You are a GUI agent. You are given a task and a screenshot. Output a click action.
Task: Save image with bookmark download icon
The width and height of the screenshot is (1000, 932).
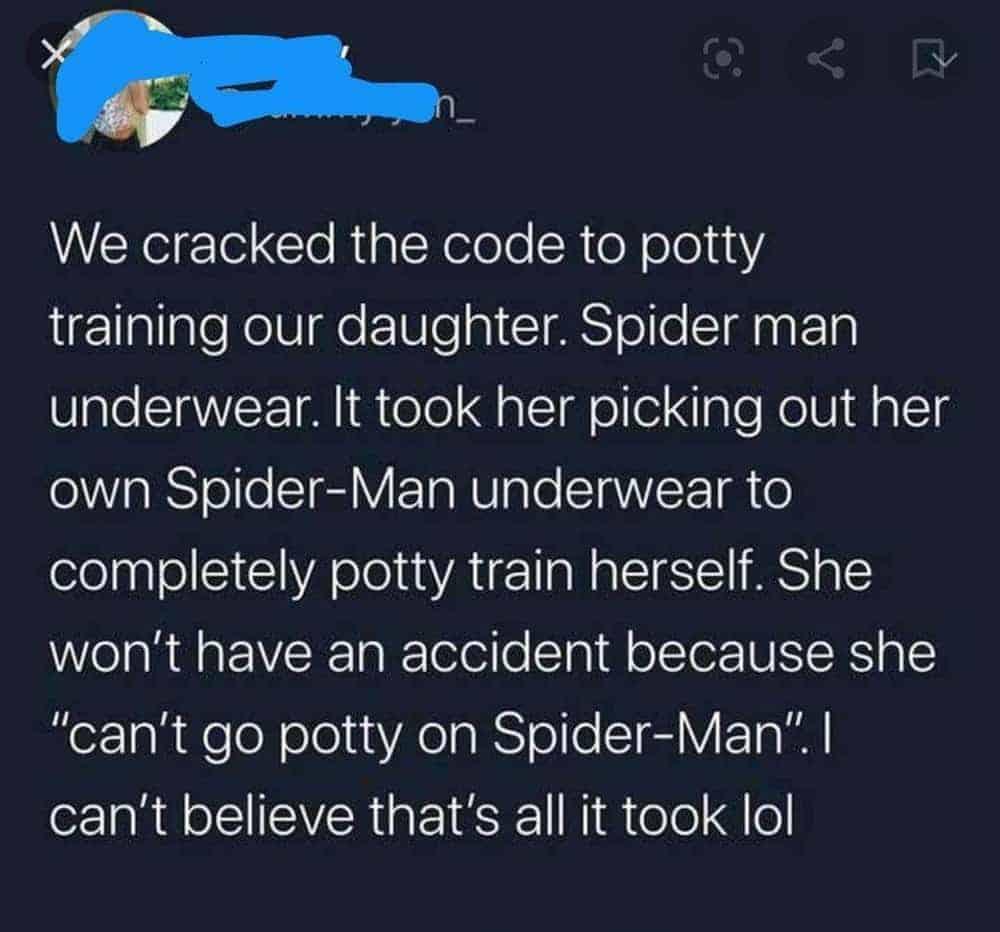point(934,59)
